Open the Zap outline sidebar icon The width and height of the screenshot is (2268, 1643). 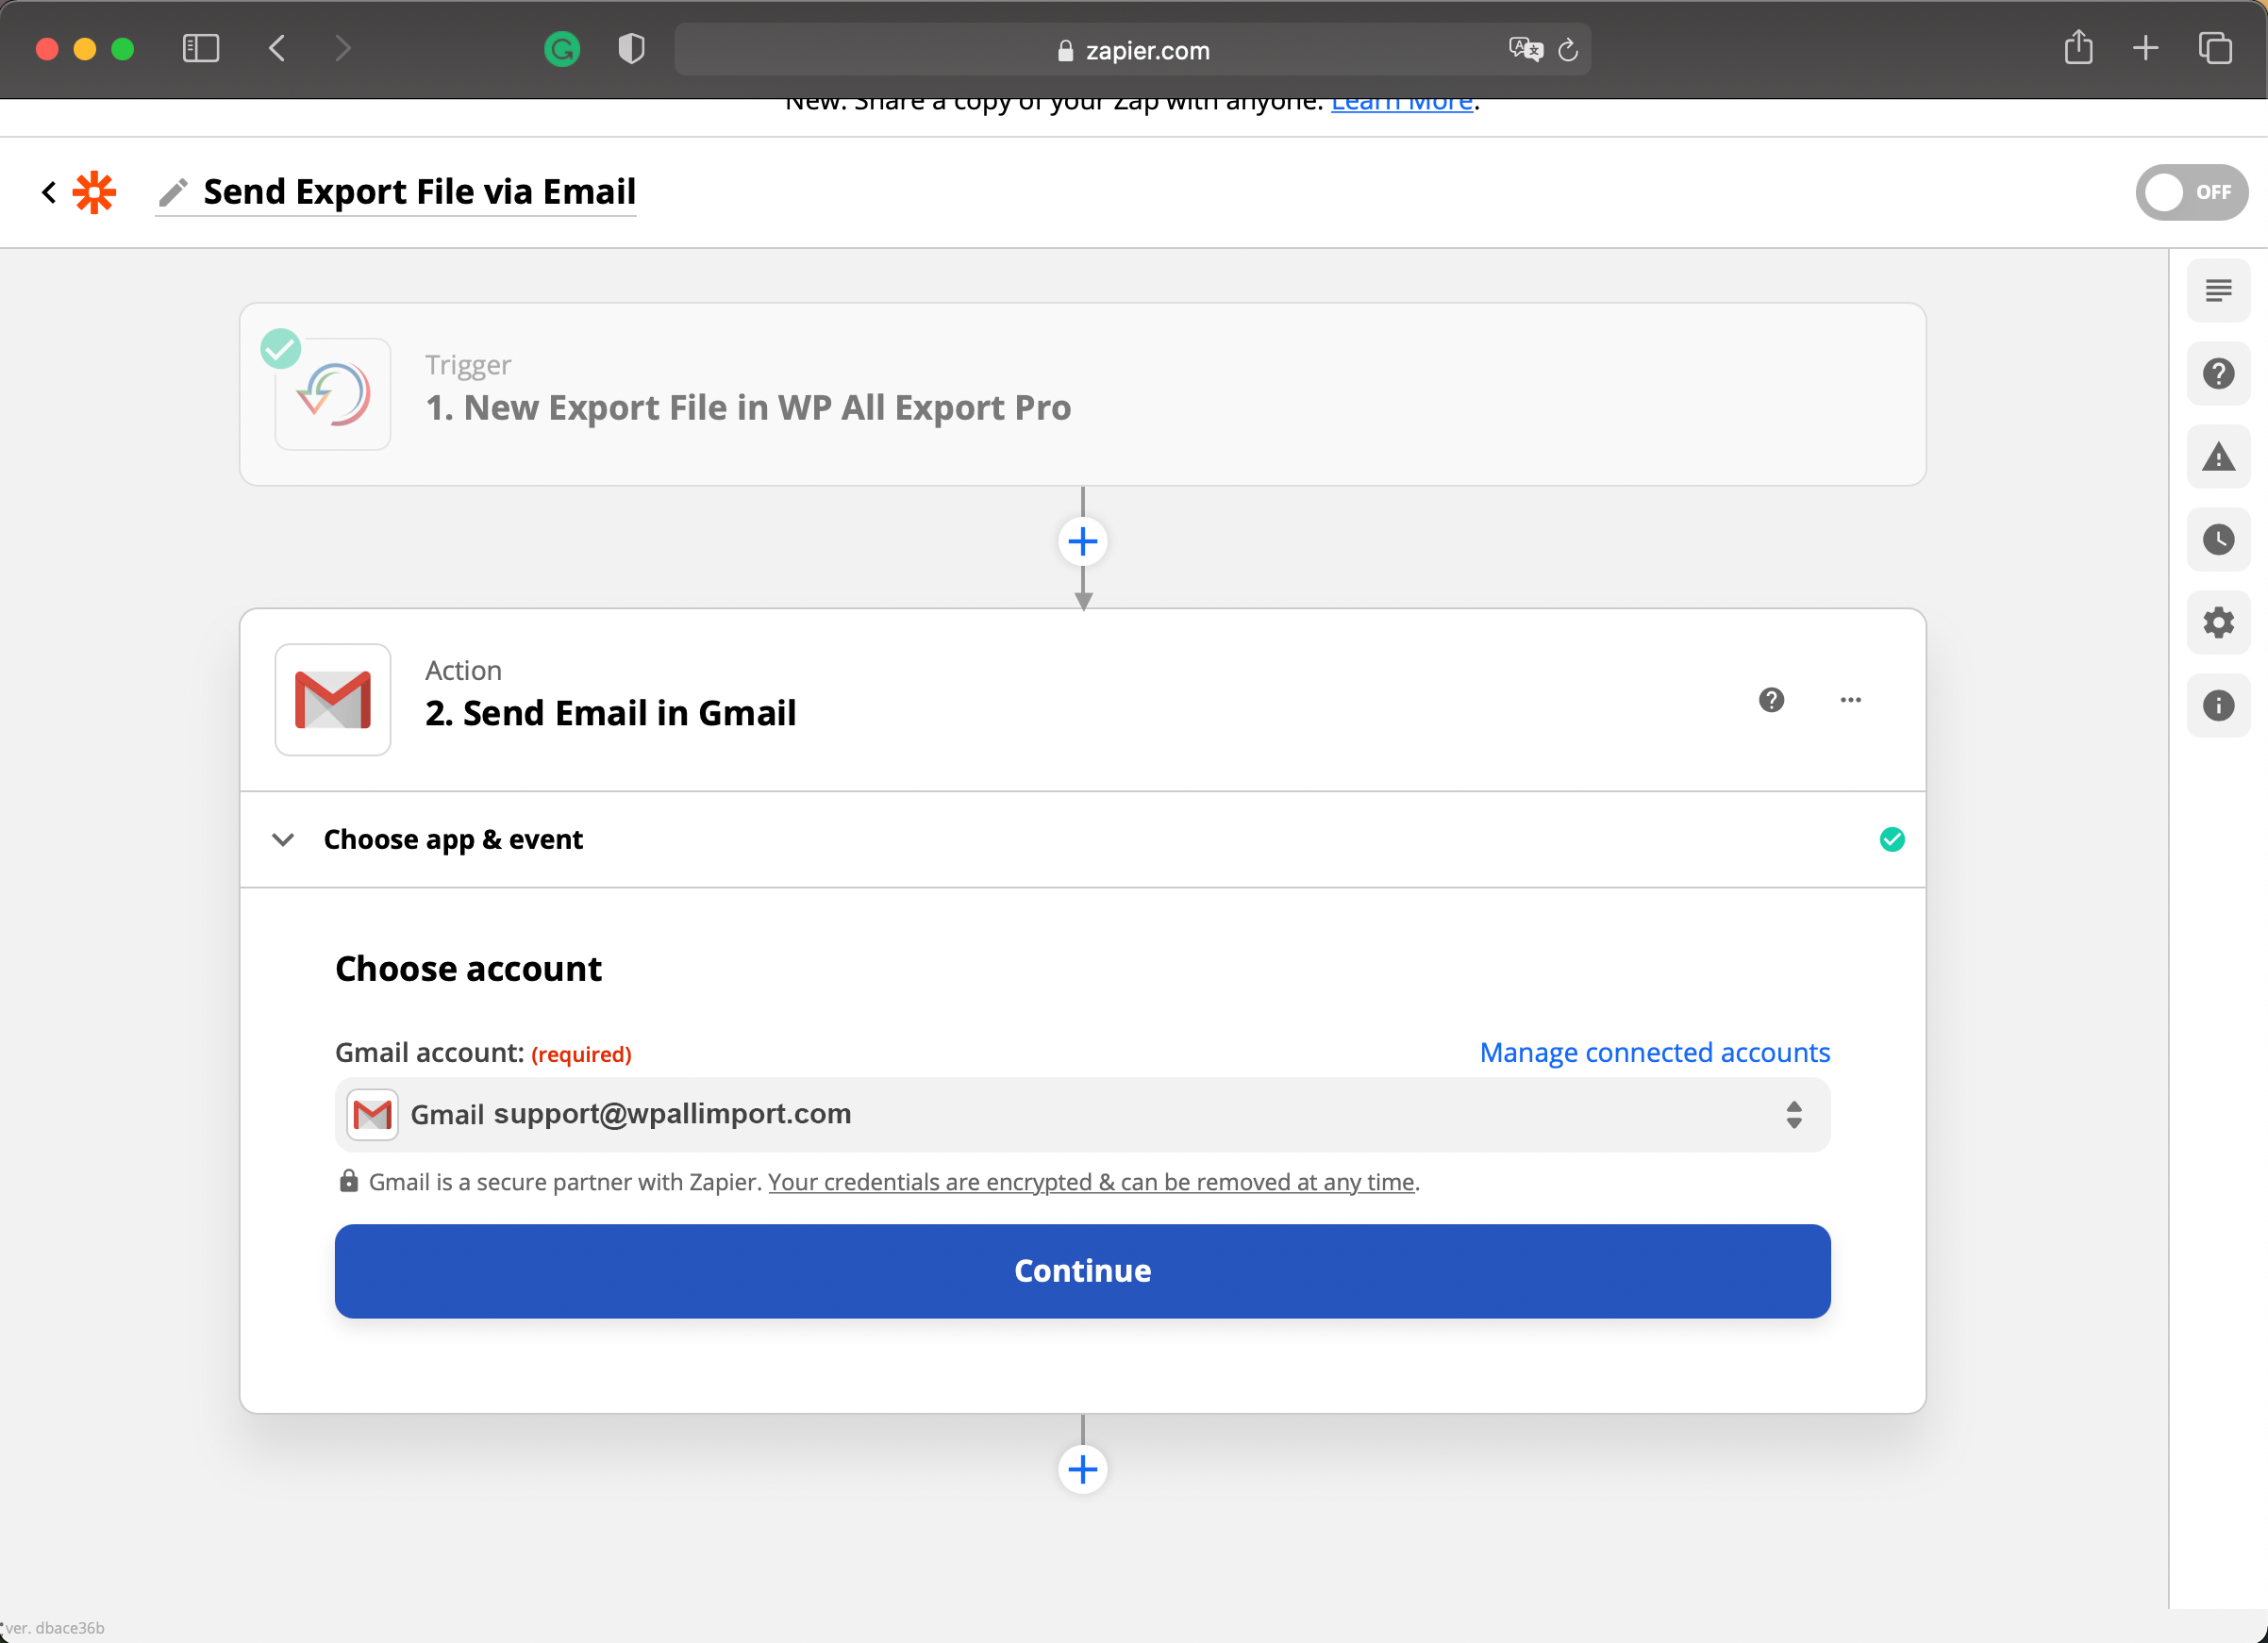[2217, 291]
